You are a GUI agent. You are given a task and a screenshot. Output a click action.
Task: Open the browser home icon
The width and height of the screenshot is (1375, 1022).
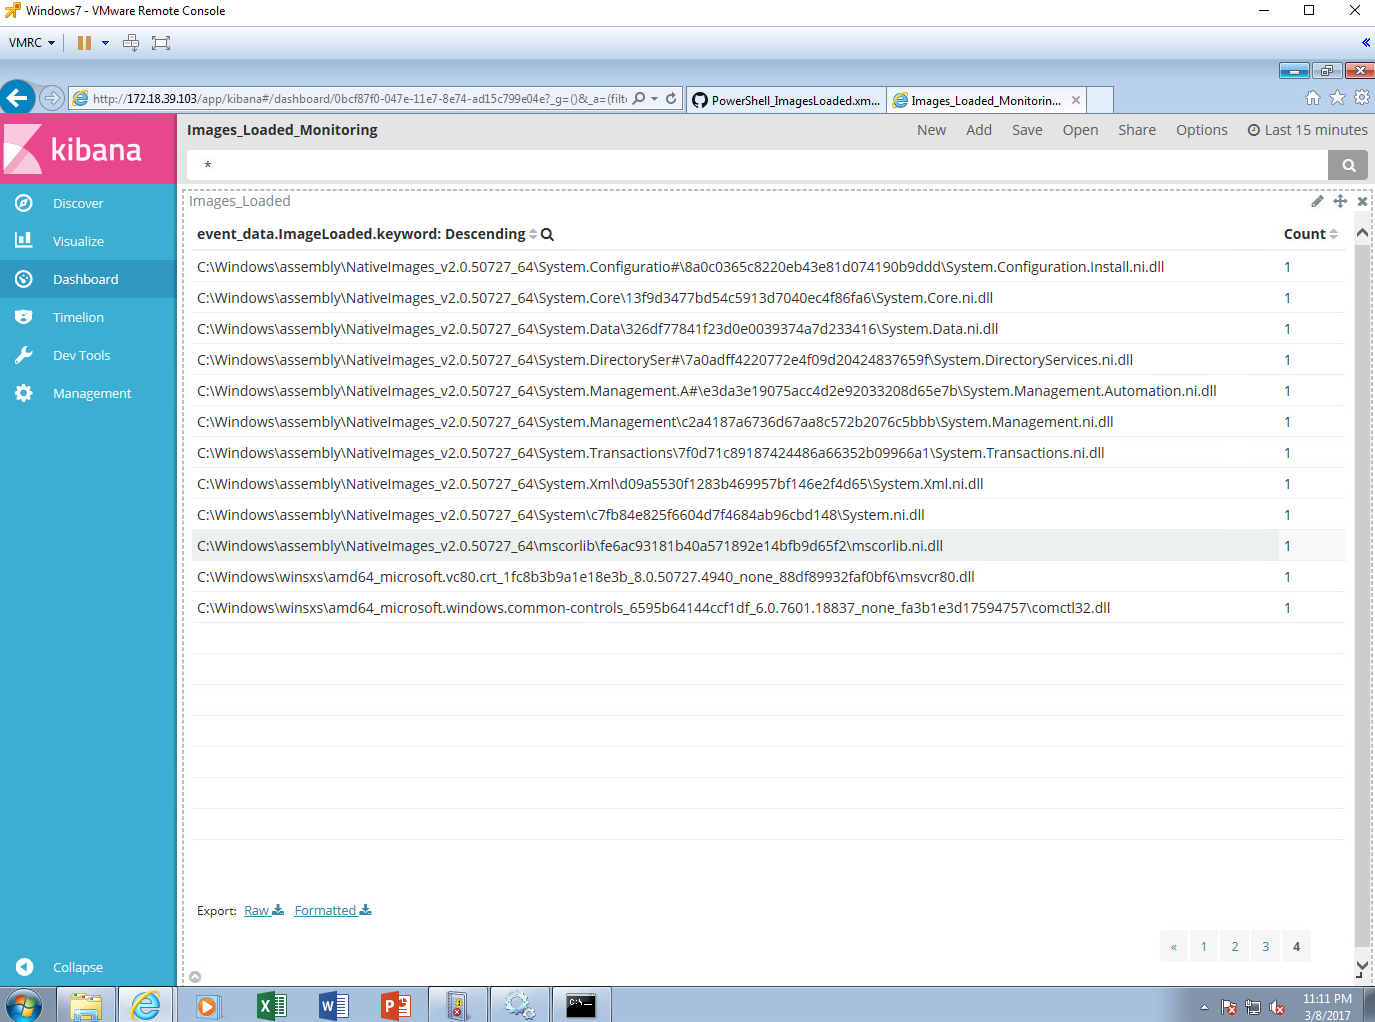(x=1313, y=98)
